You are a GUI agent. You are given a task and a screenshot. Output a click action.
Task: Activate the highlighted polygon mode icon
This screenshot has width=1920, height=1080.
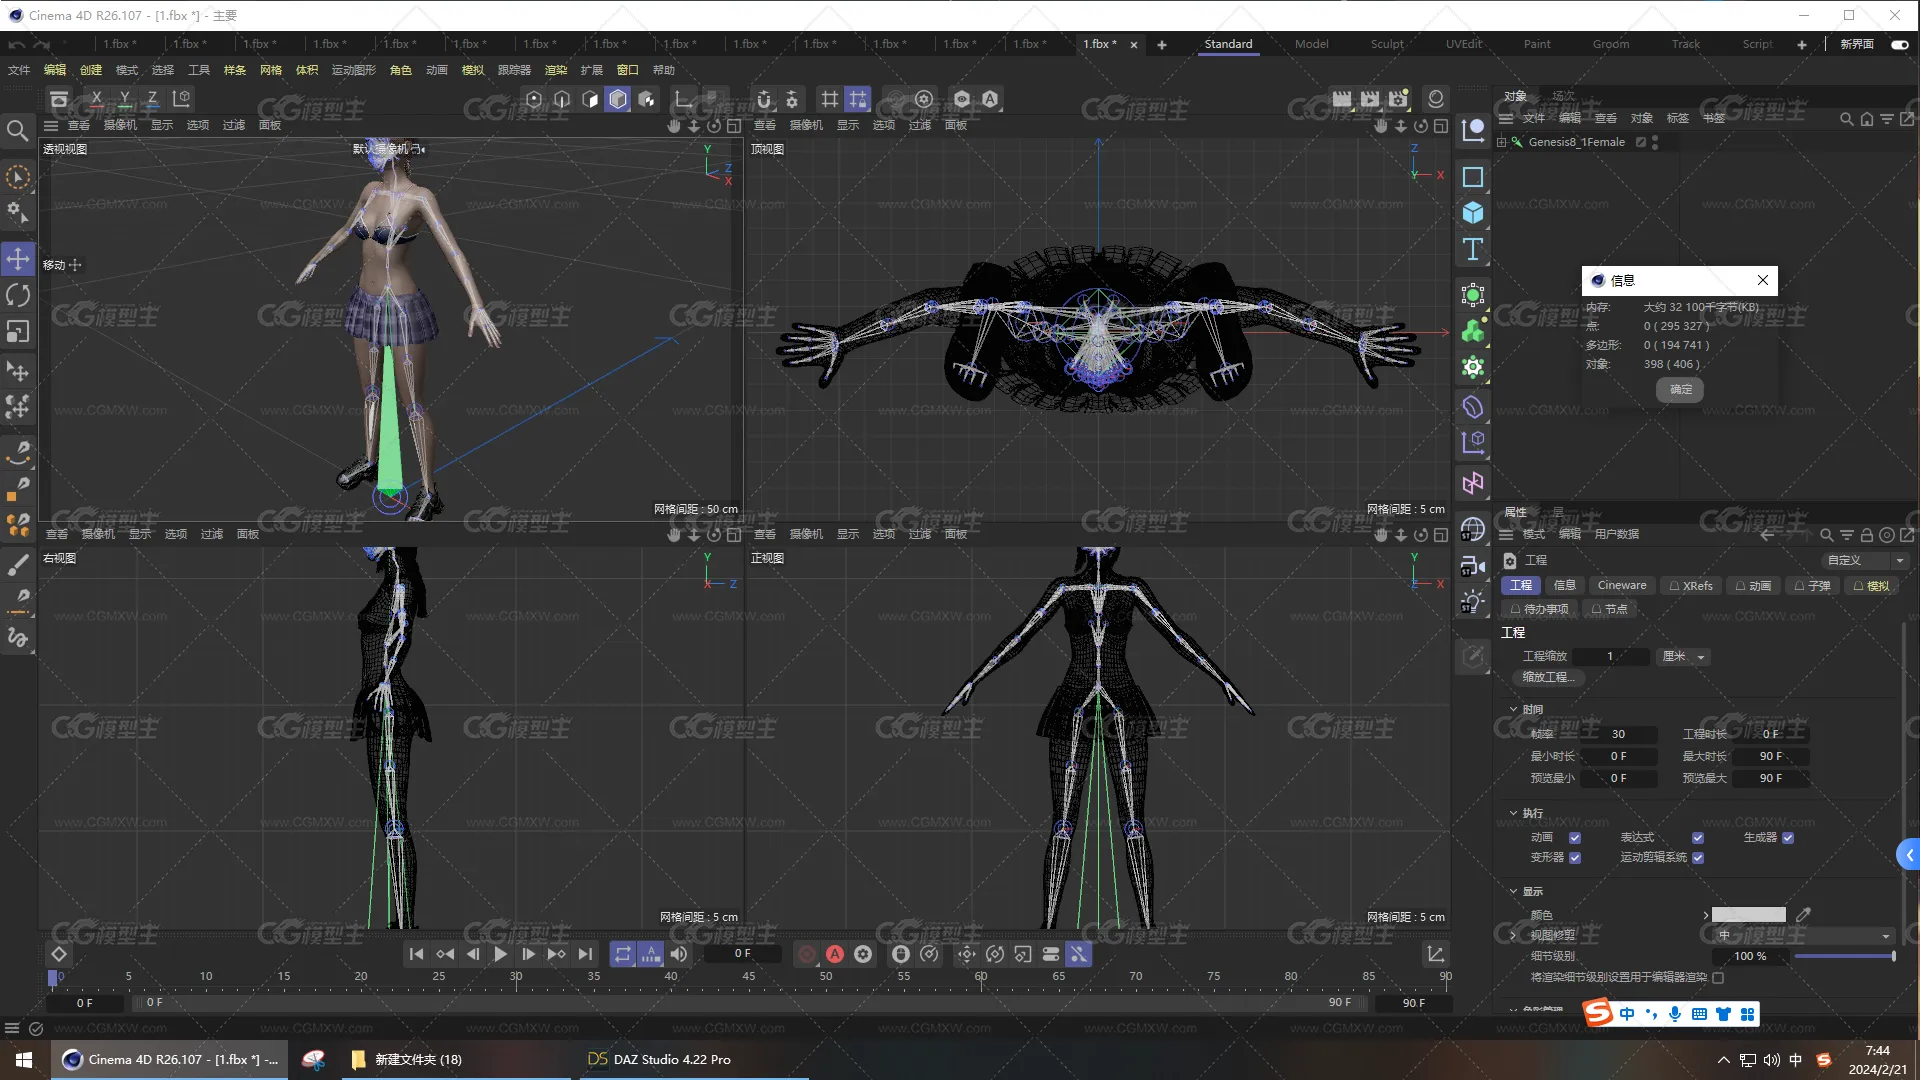pos(618,99)
